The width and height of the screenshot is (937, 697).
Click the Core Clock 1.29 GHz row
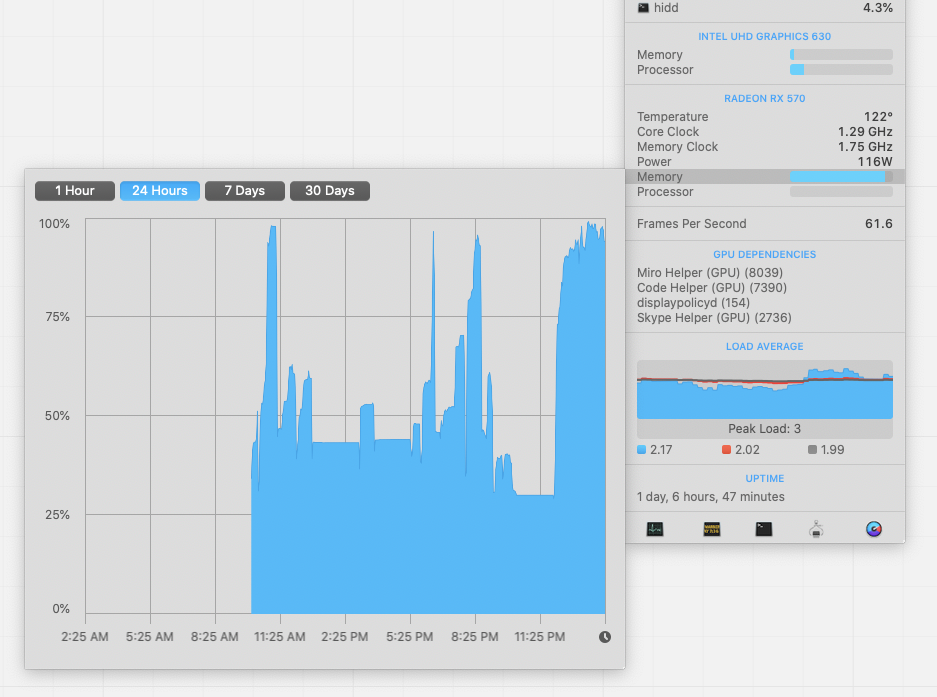tap(765, 132)
